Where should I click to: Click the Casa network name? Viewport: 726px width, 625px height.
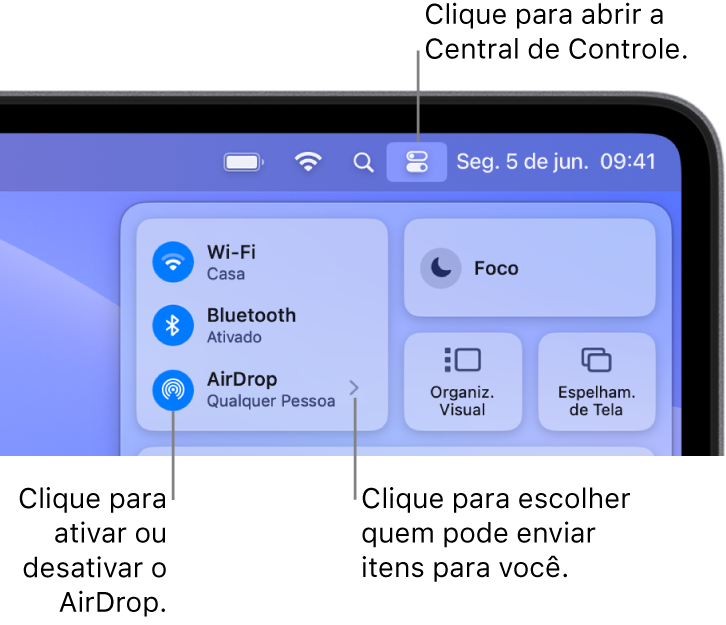(226, 274)
